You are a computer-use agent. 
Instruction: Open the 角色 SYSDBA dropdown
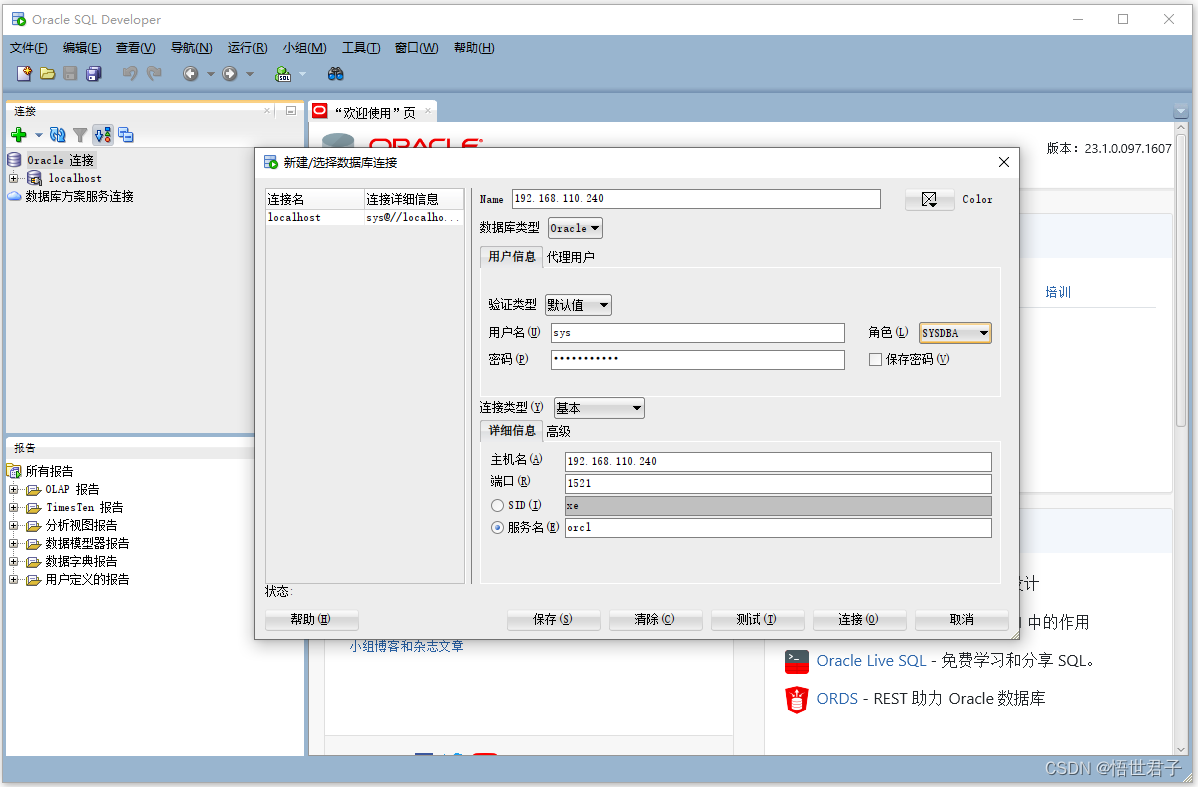[955, 333]
